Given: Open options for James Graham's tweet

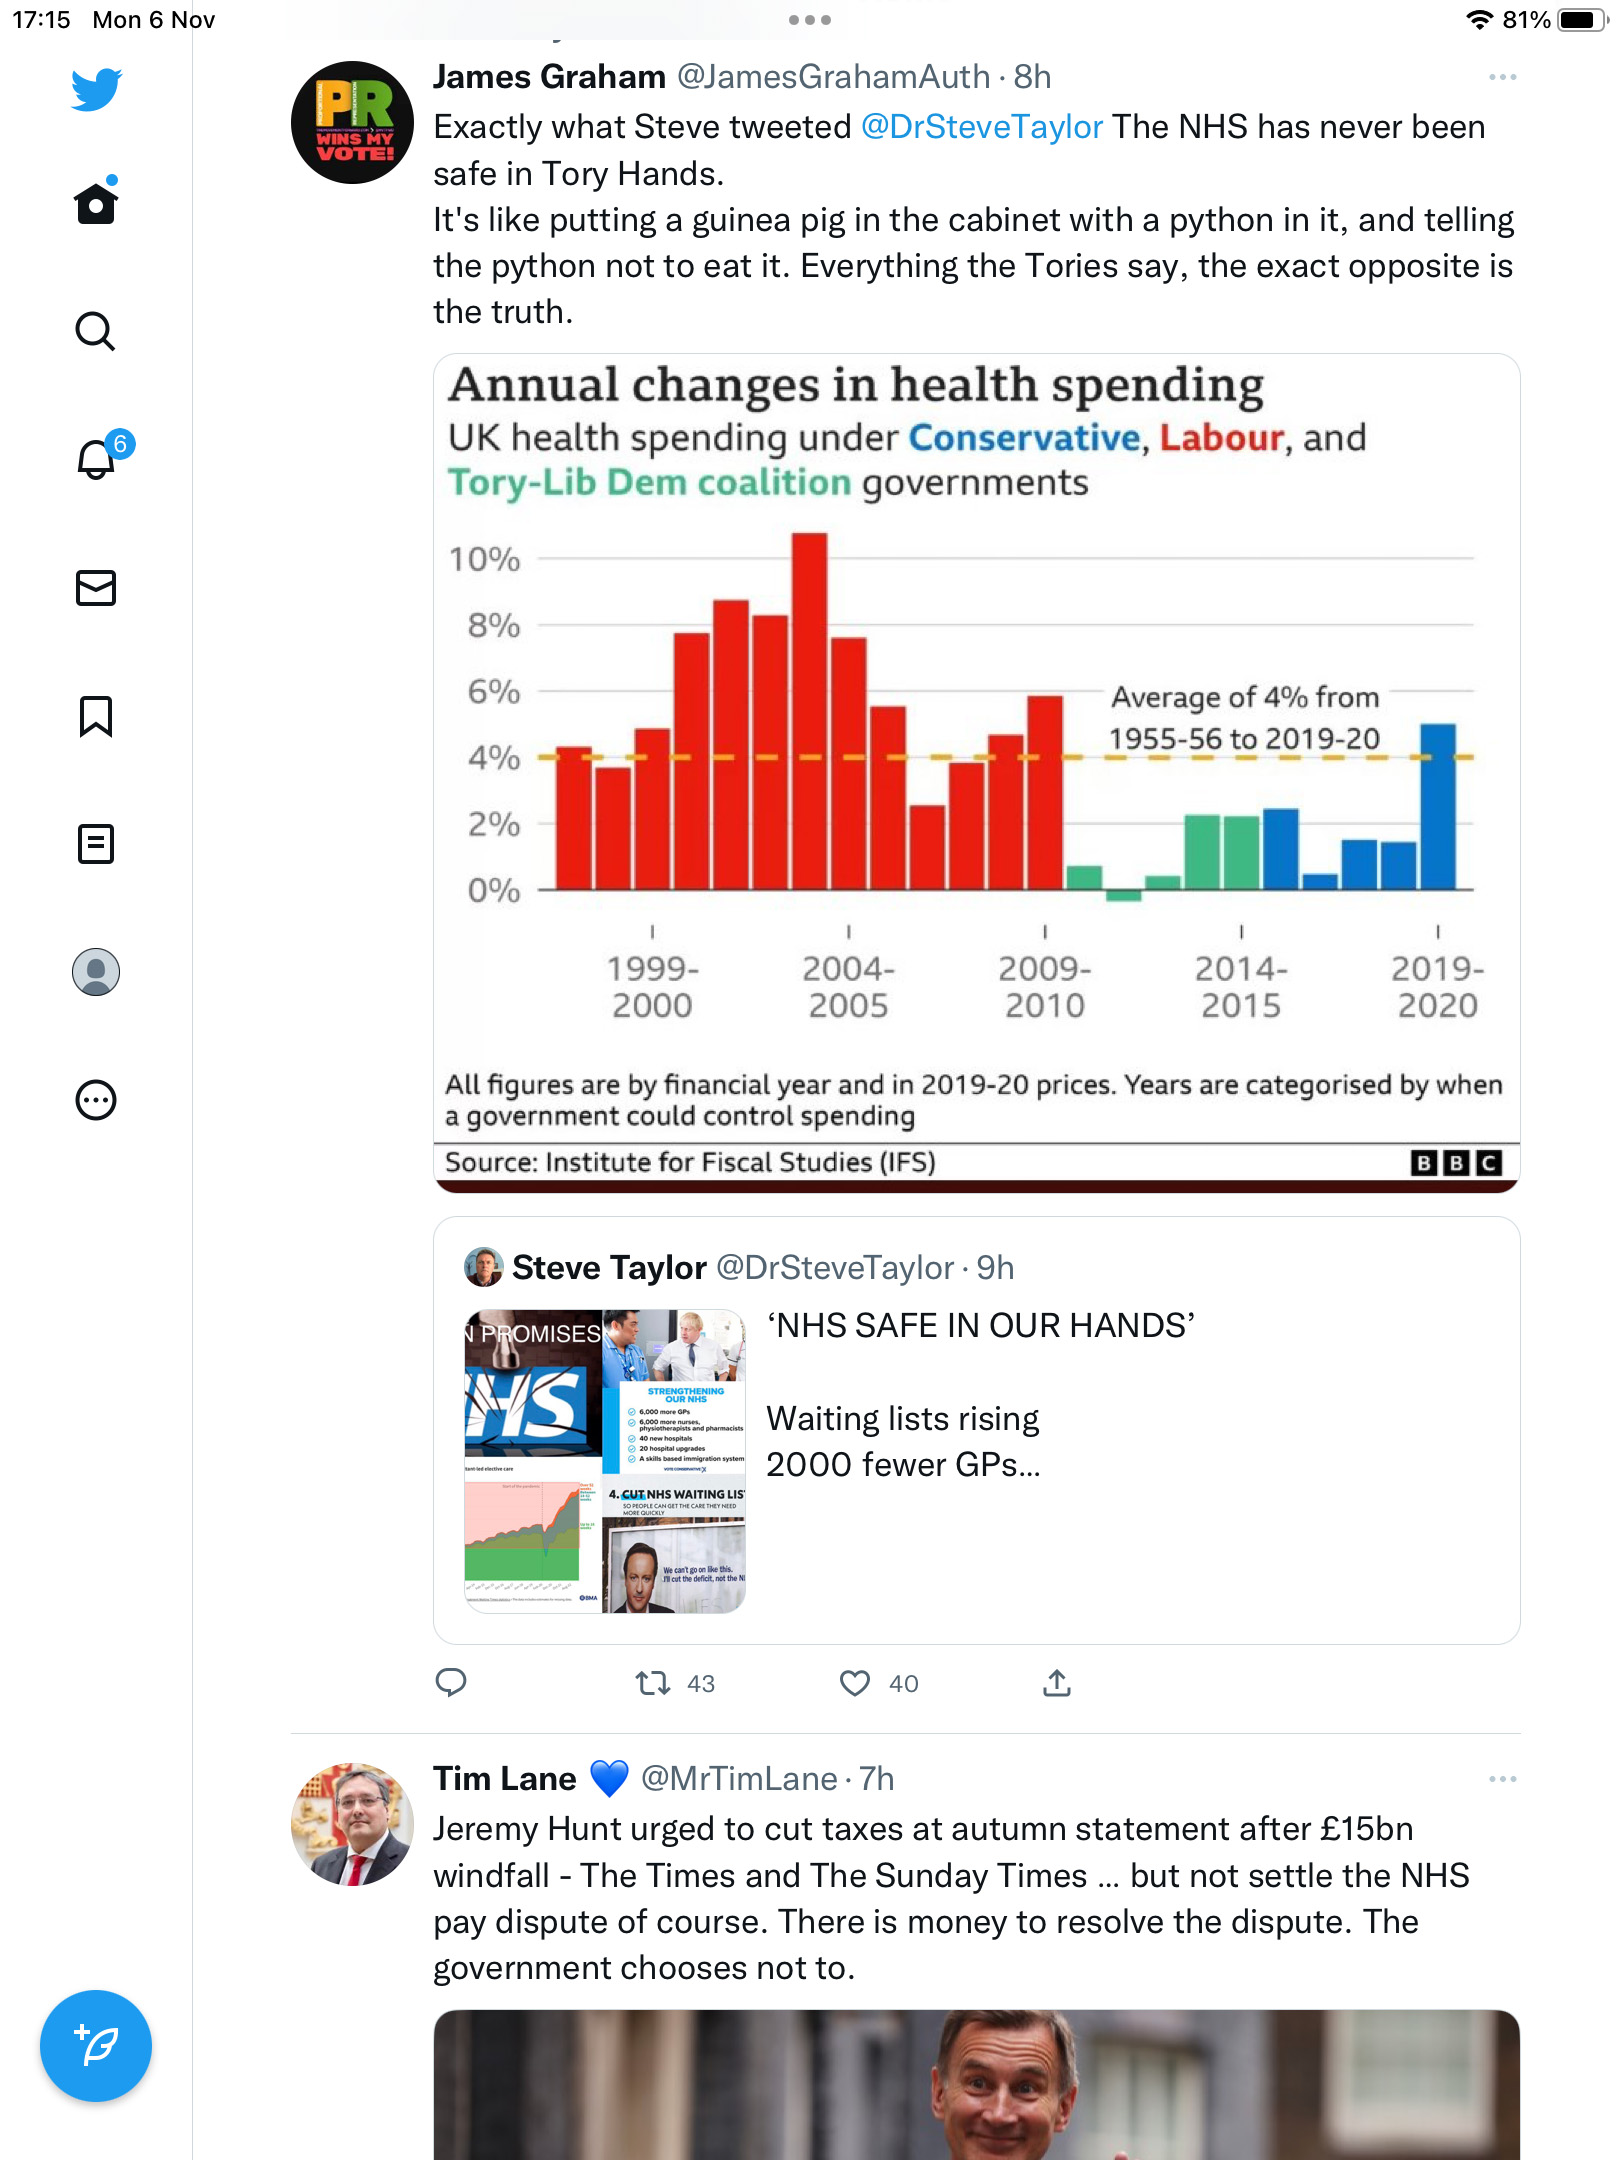Looking at the screenshot, I should click(x=1502, y=77).
